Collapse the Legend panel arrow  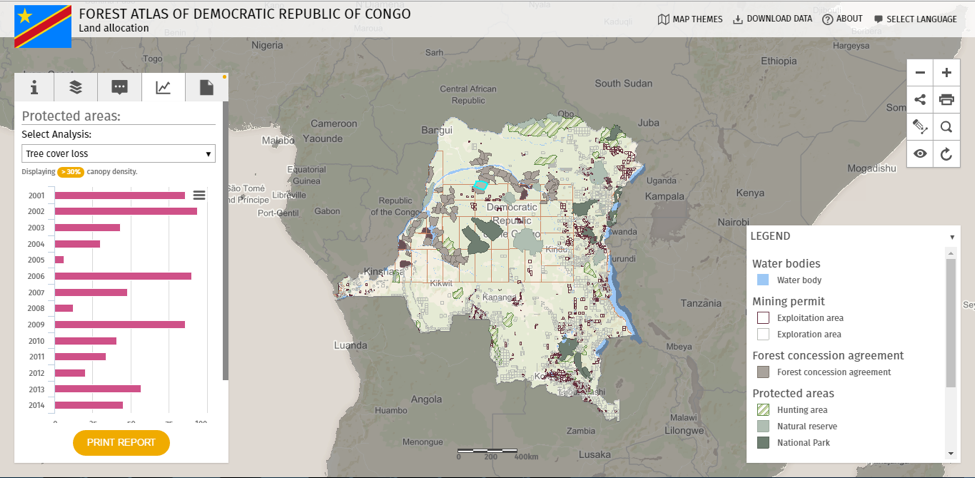(951, 237)
